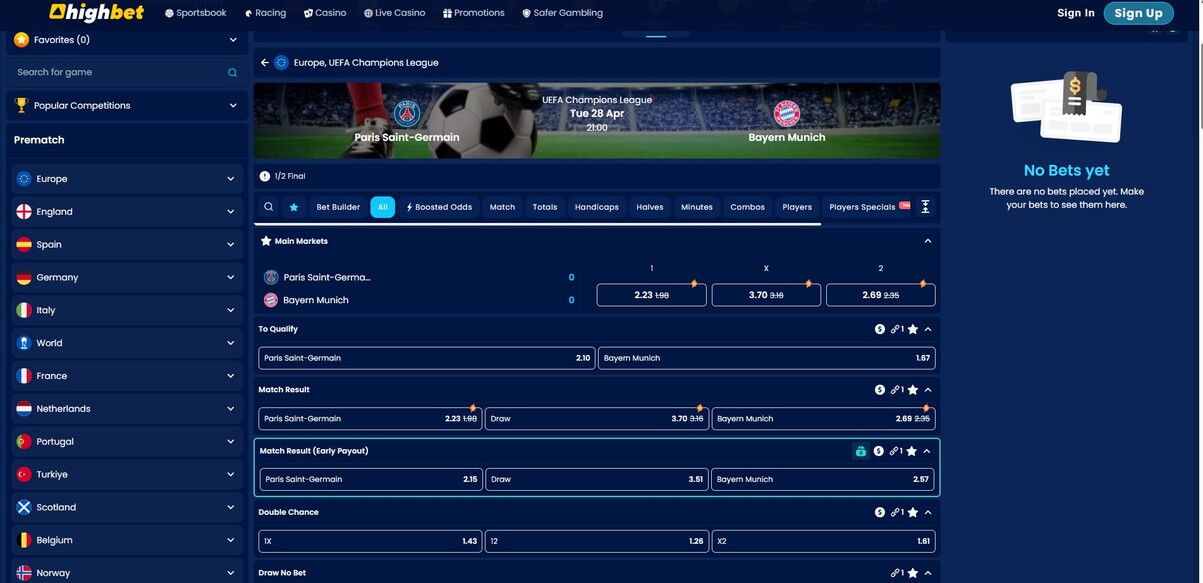The image size is (1203, 583).
Task: Click the dollar icon on Match Result (Early Payout)
Action: (879, 451)
